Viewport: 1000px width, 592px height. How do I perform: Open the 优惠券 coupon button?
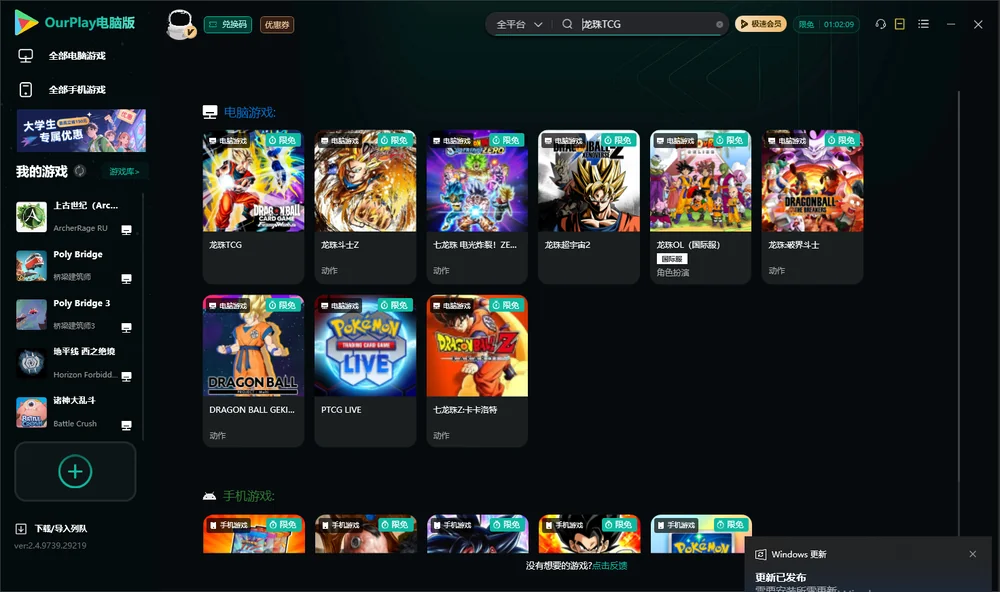point(277,25)
